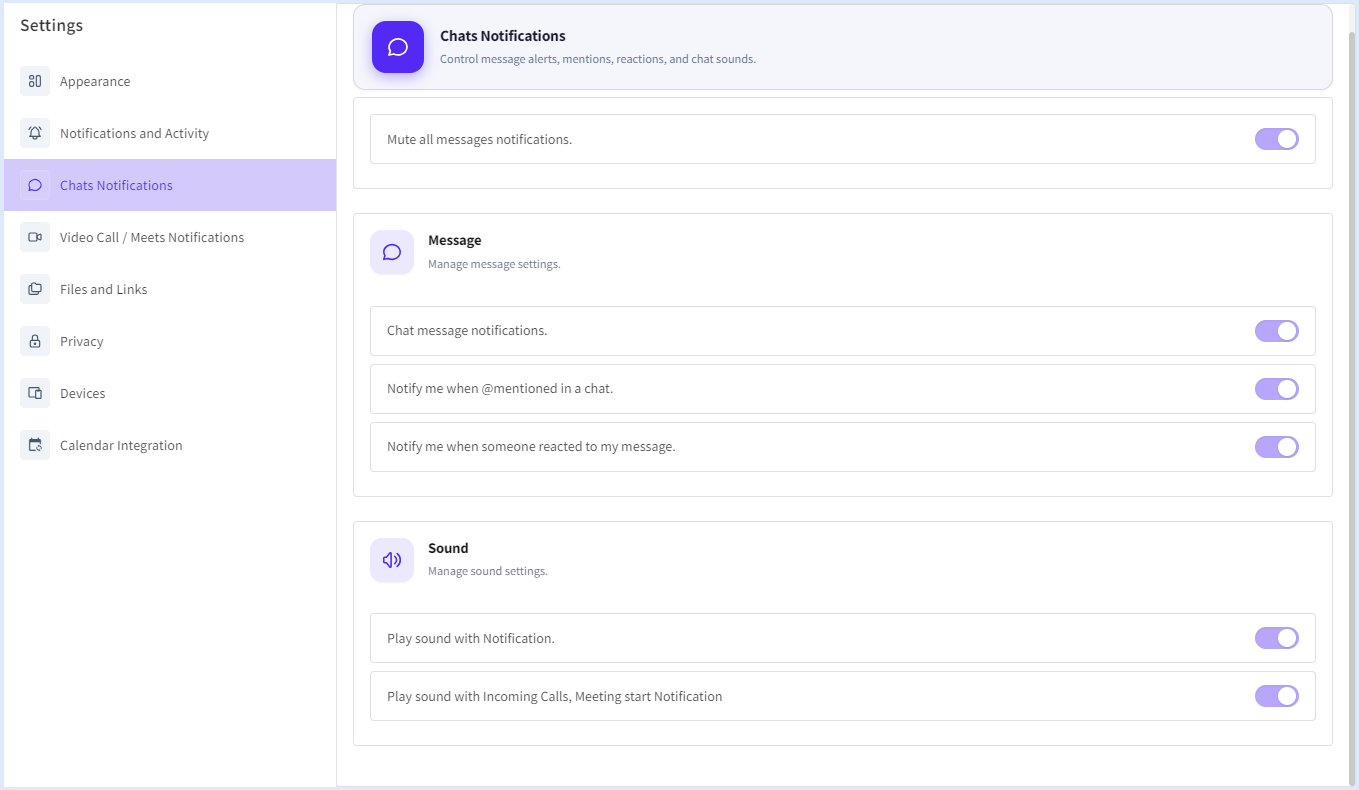This screenshot has height=790, width=1359.
Task: Click the Sound section heading
Action: point(448,548)
